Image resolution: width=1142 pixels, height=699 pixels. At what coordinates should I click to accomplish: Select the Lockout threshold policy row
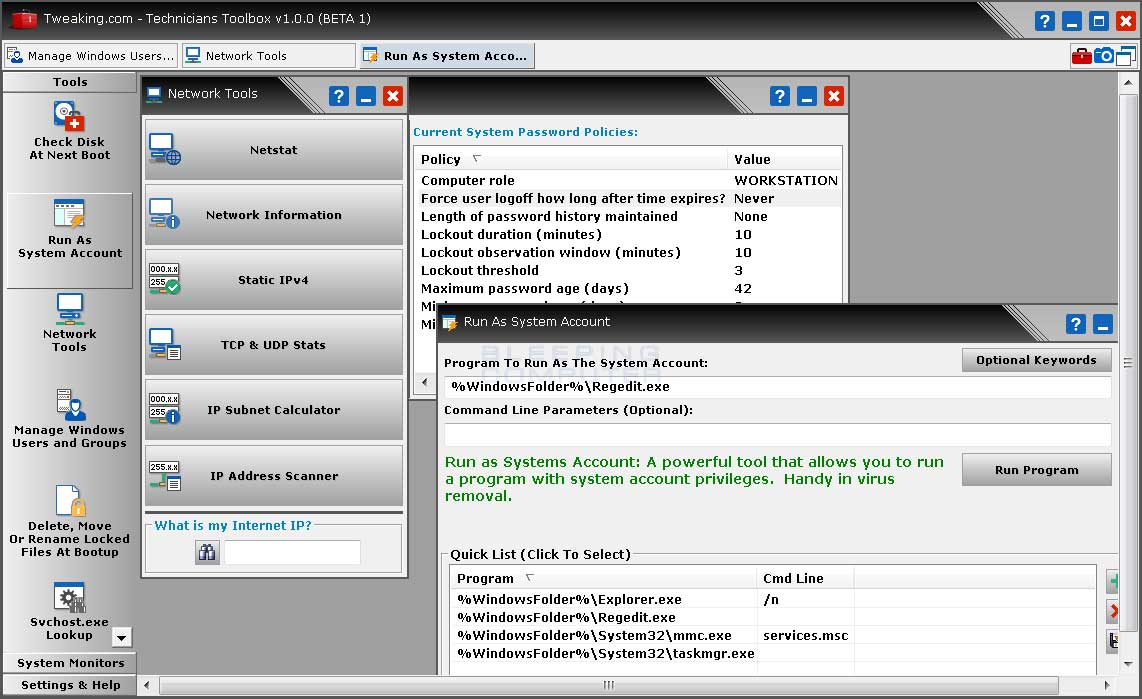click(x=628, y=270)
